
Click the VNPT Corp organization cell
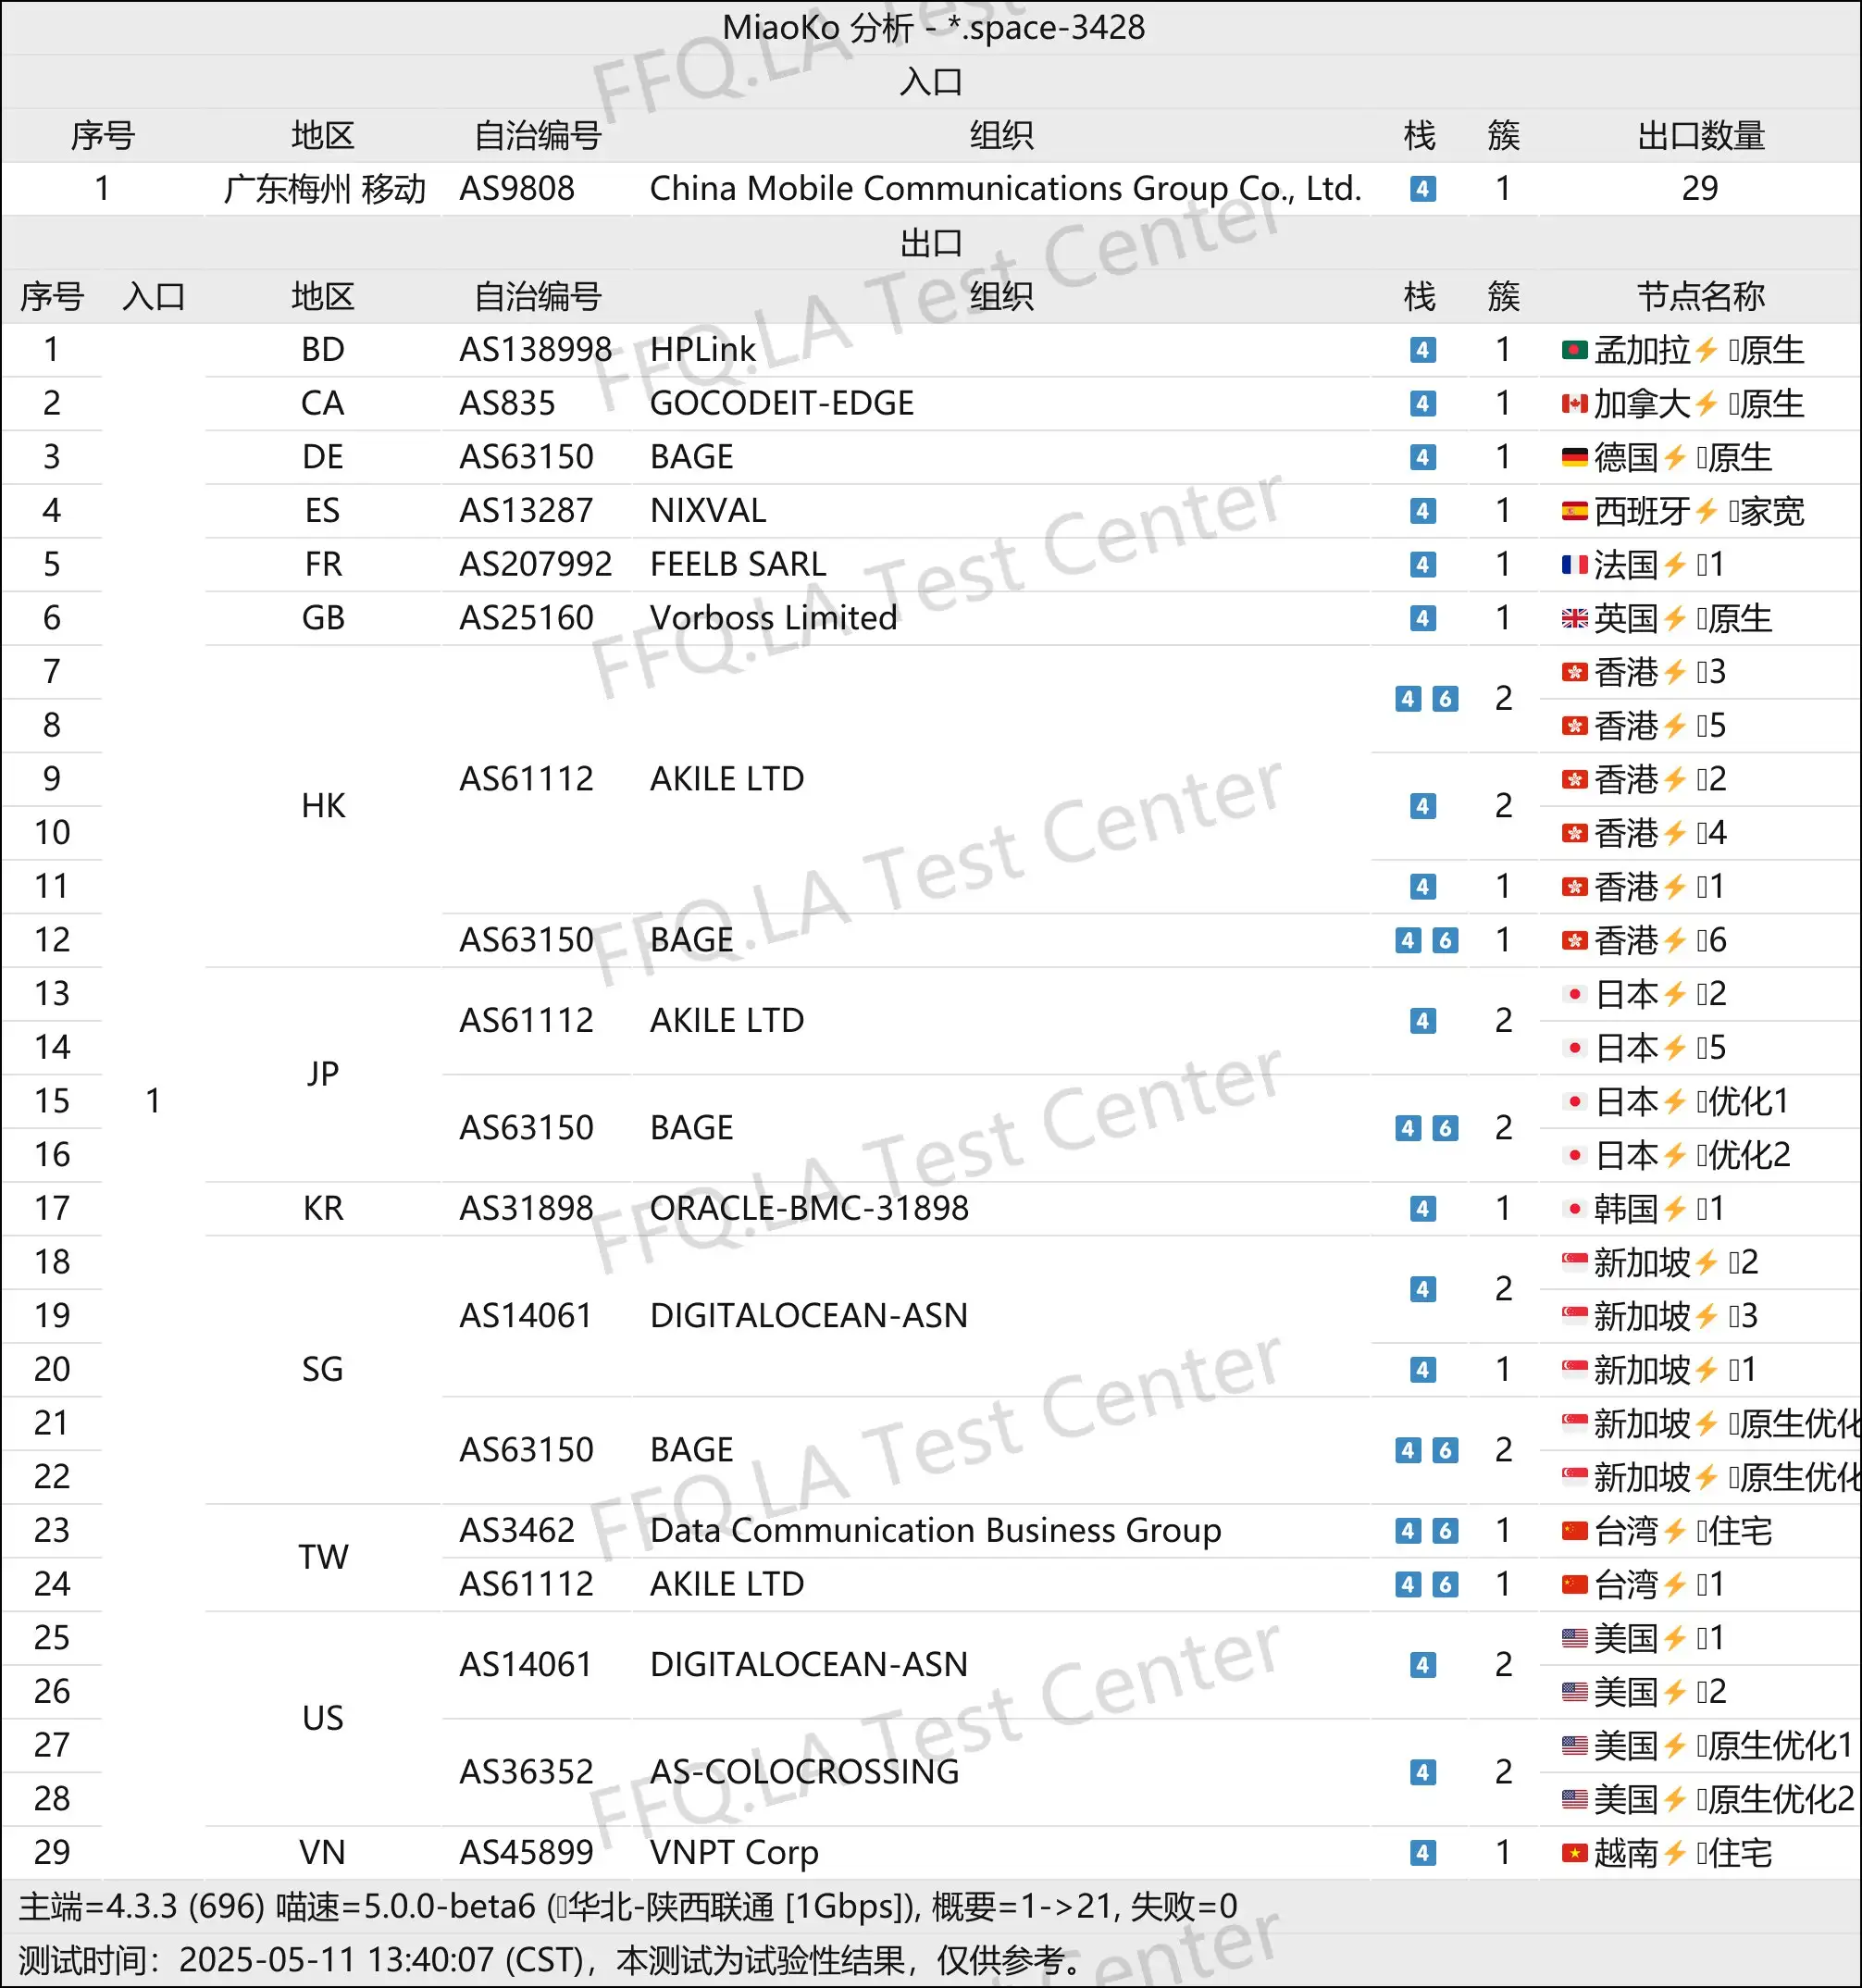point(734,1853)
